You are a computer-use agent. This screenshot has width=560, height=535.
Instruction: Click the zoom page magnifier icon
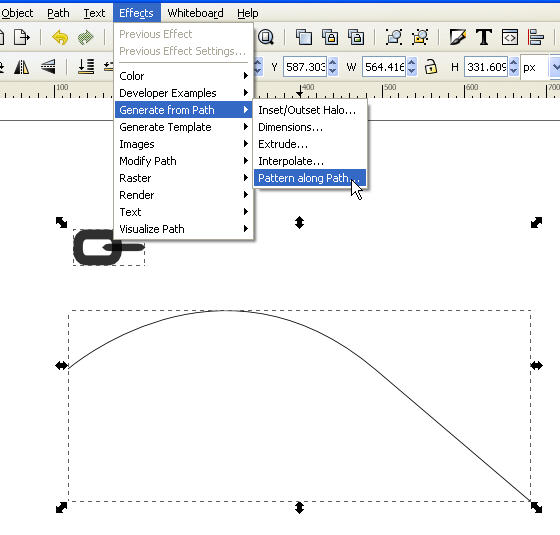tap(266, 37)
